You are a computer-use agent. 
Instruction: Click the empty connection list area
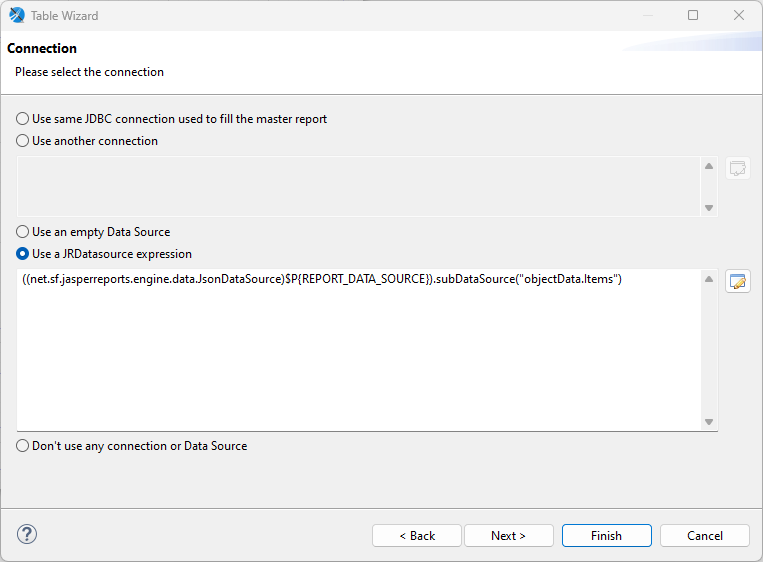point(358,186)
